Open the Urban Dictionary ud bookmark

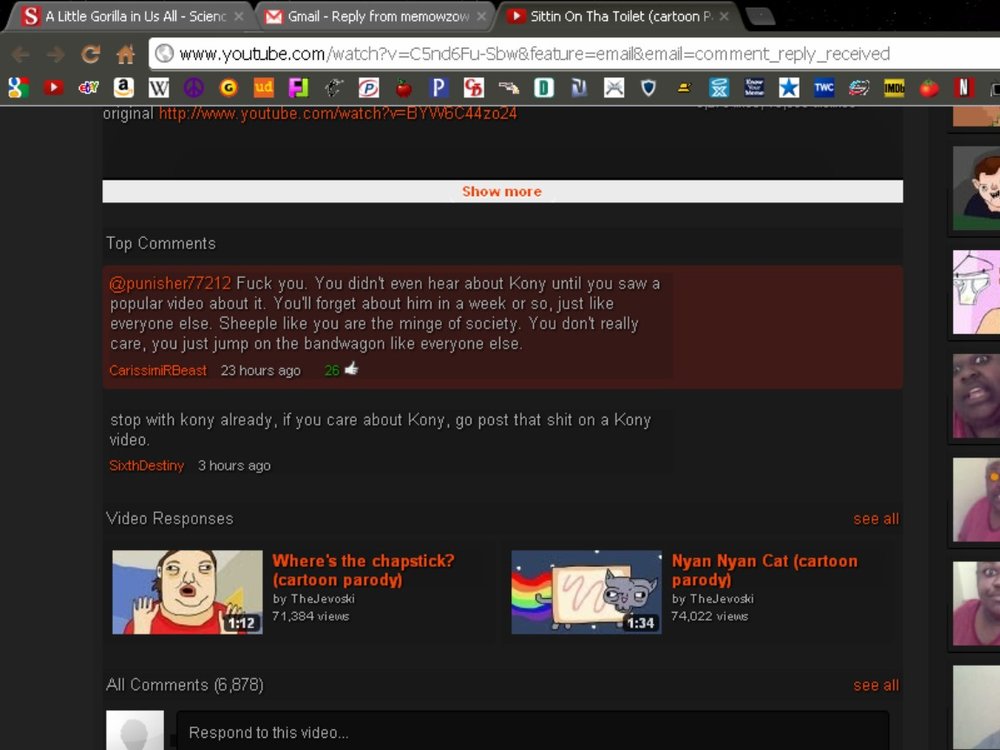[x=263, y=87]
